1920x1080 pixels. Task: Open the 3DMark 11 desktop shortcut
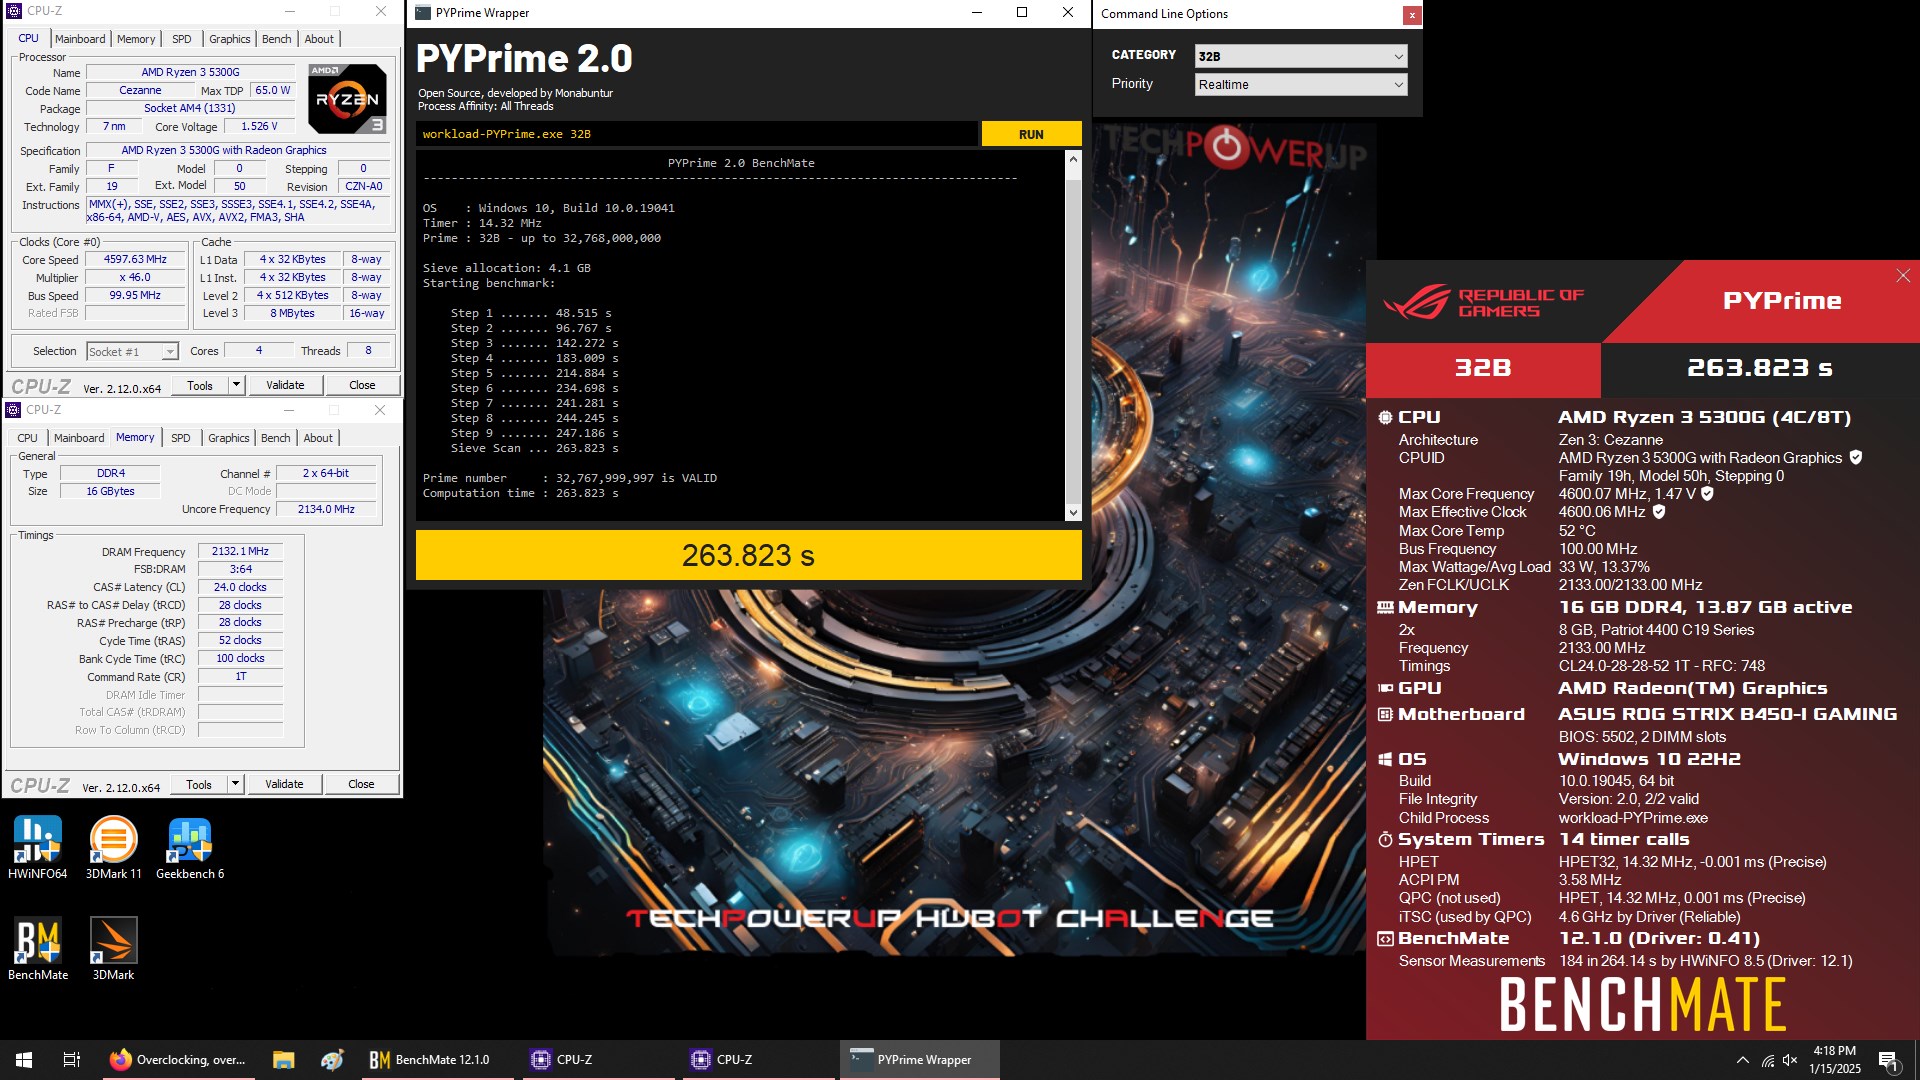[113, 847]
